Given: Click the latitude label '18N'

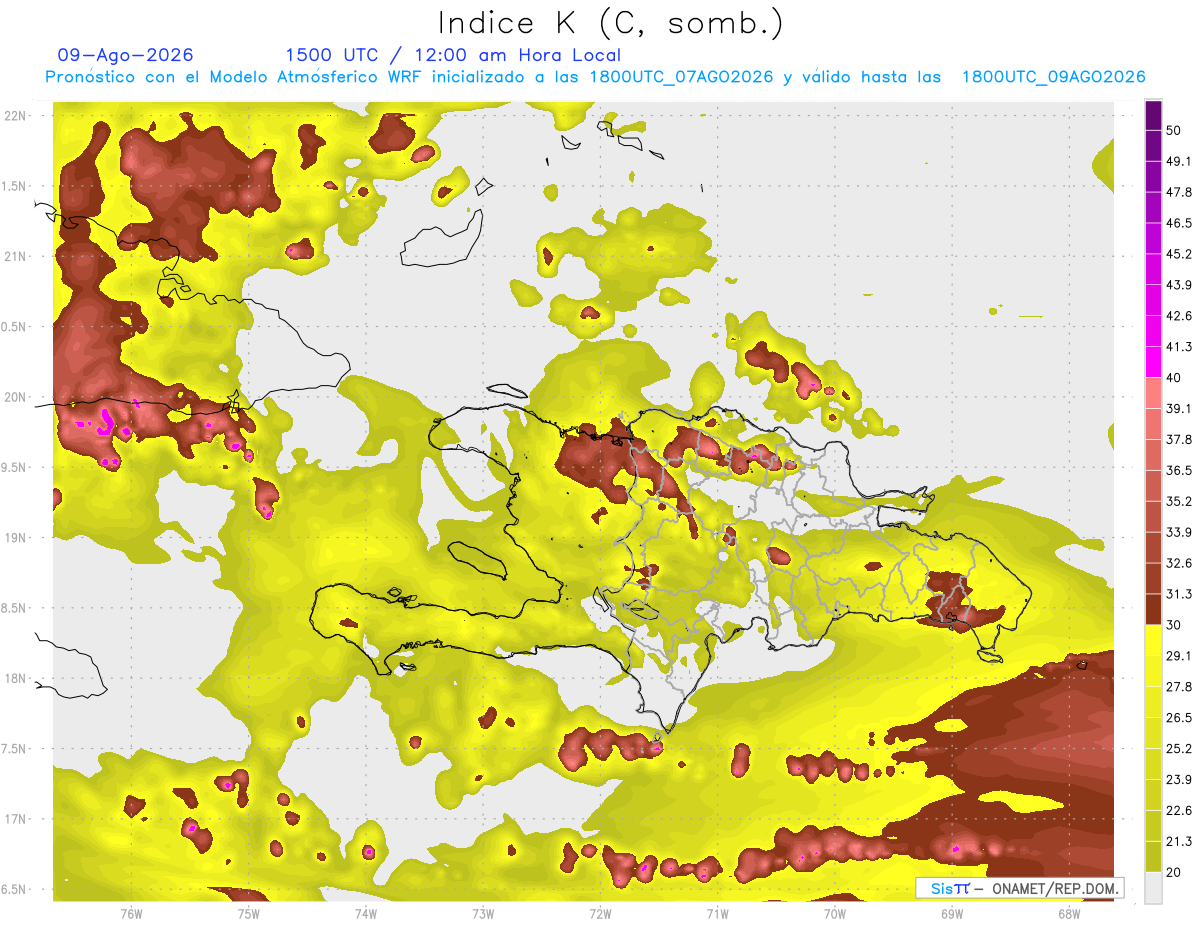Looking at the screenshot, I should (17, 678).
